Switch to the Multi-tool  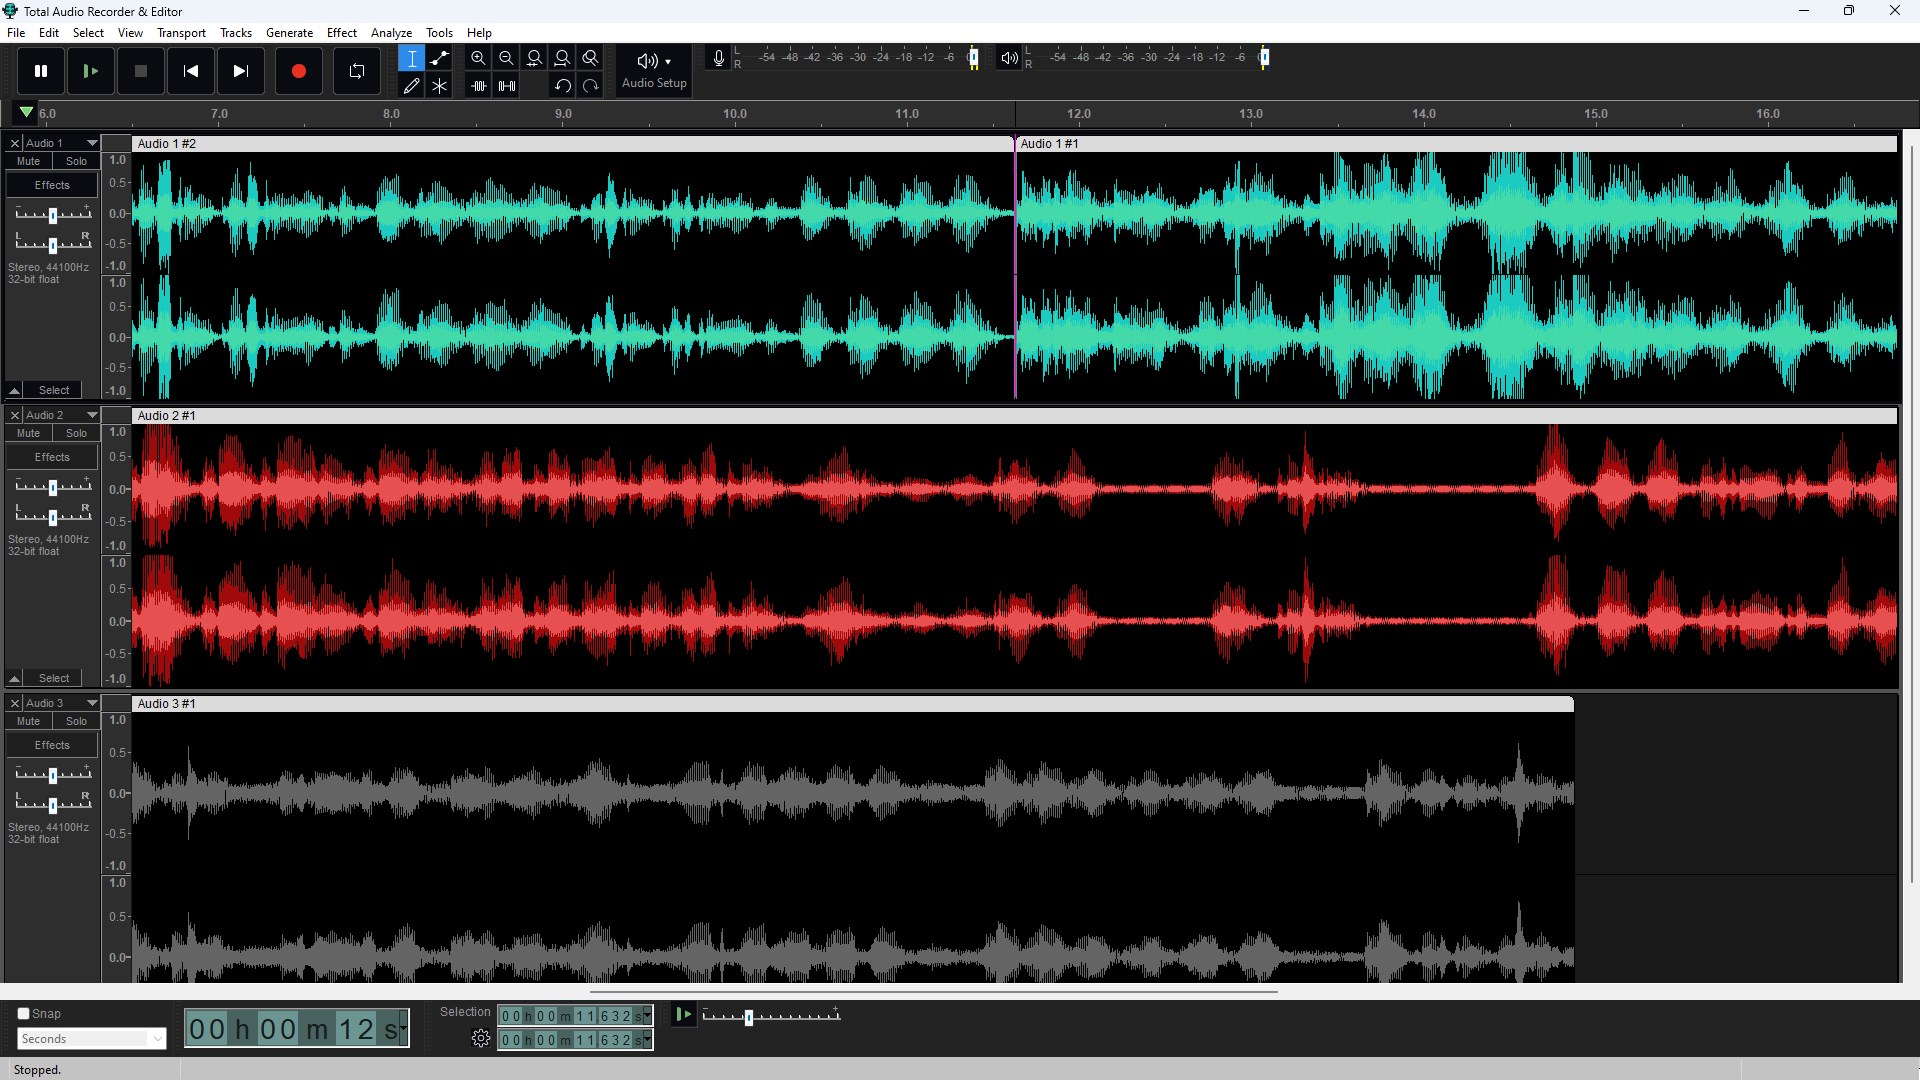(x=440, y=85)
